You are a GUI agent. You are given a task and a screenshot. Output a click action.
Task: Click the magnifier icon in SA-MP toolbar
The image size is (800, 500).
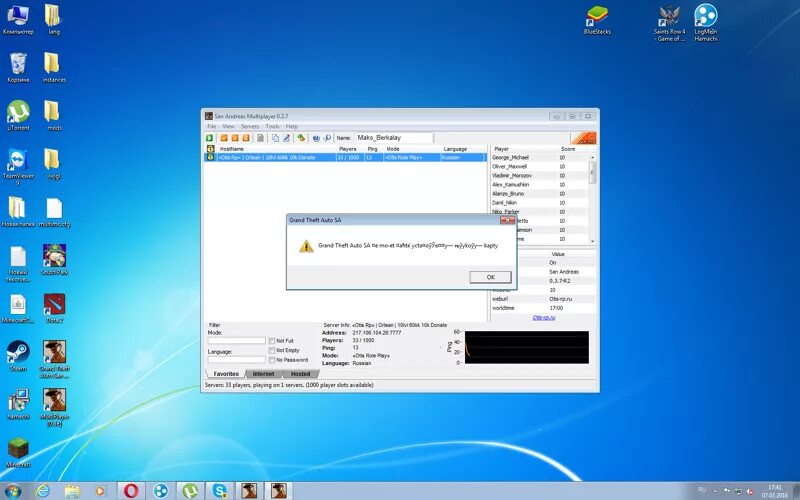pos(327,138)
